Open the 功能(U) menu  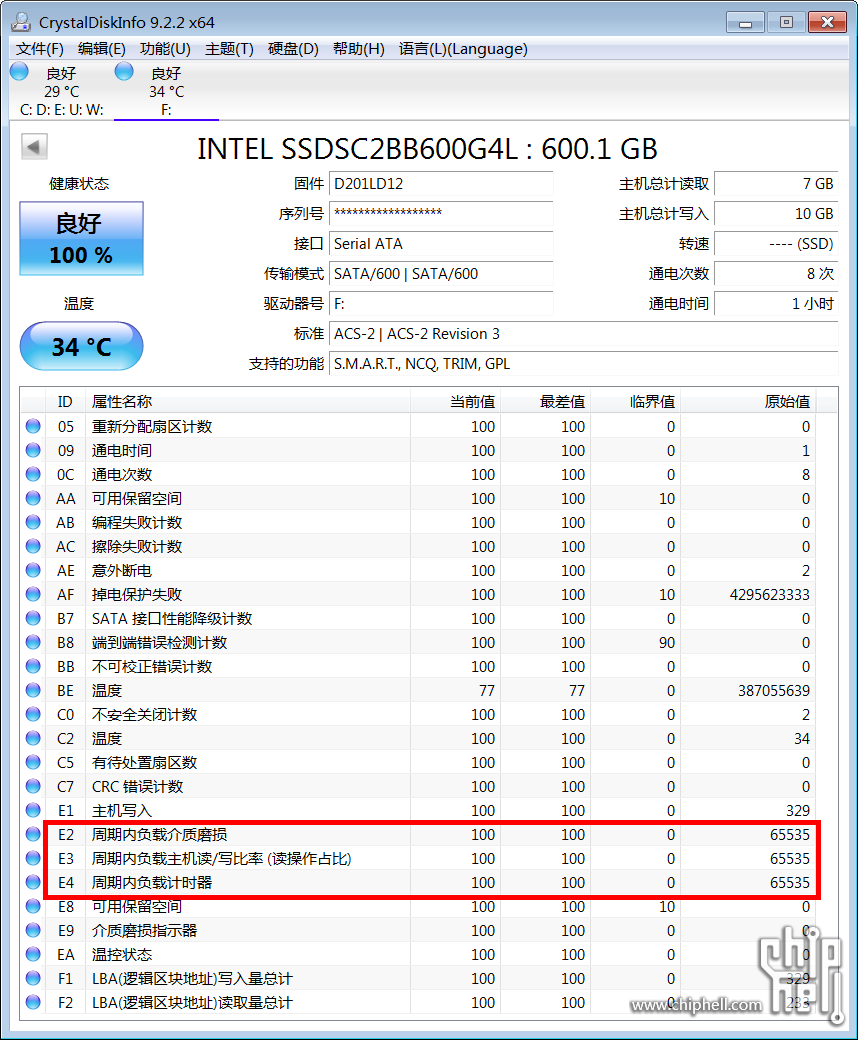[x=165, y=49]
